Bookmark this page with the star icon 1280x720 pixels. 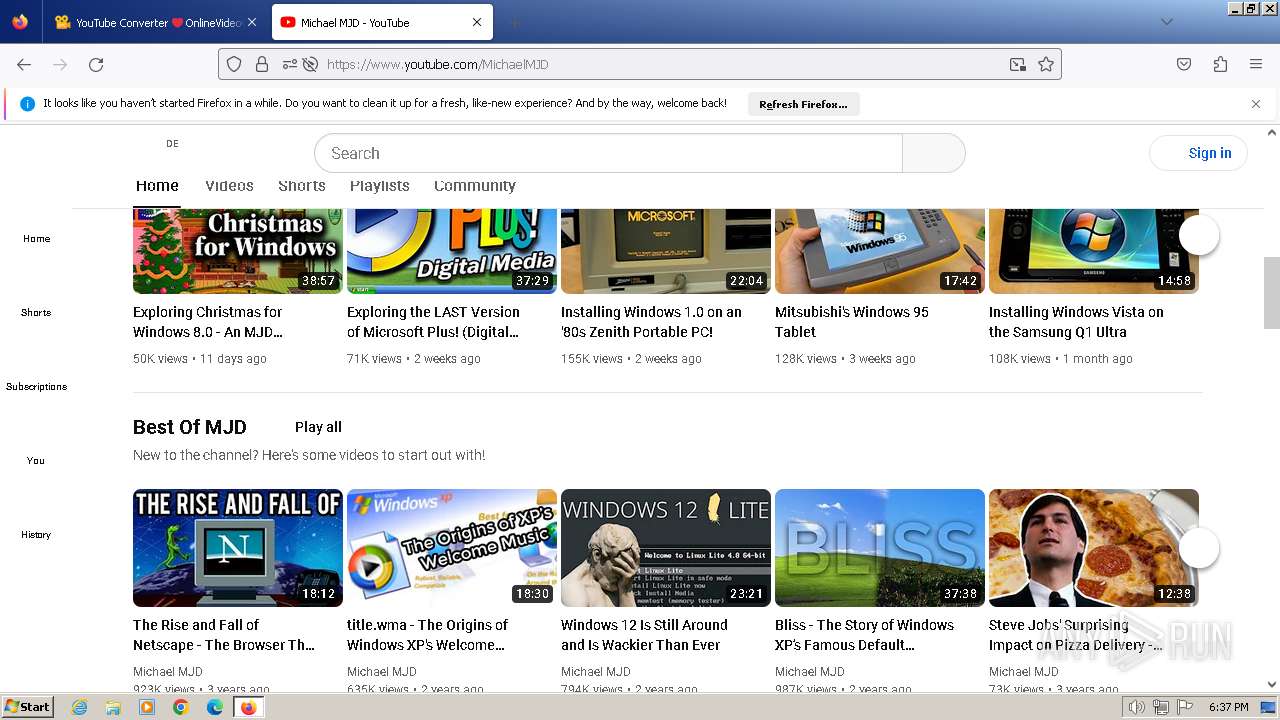[1046, 64]
